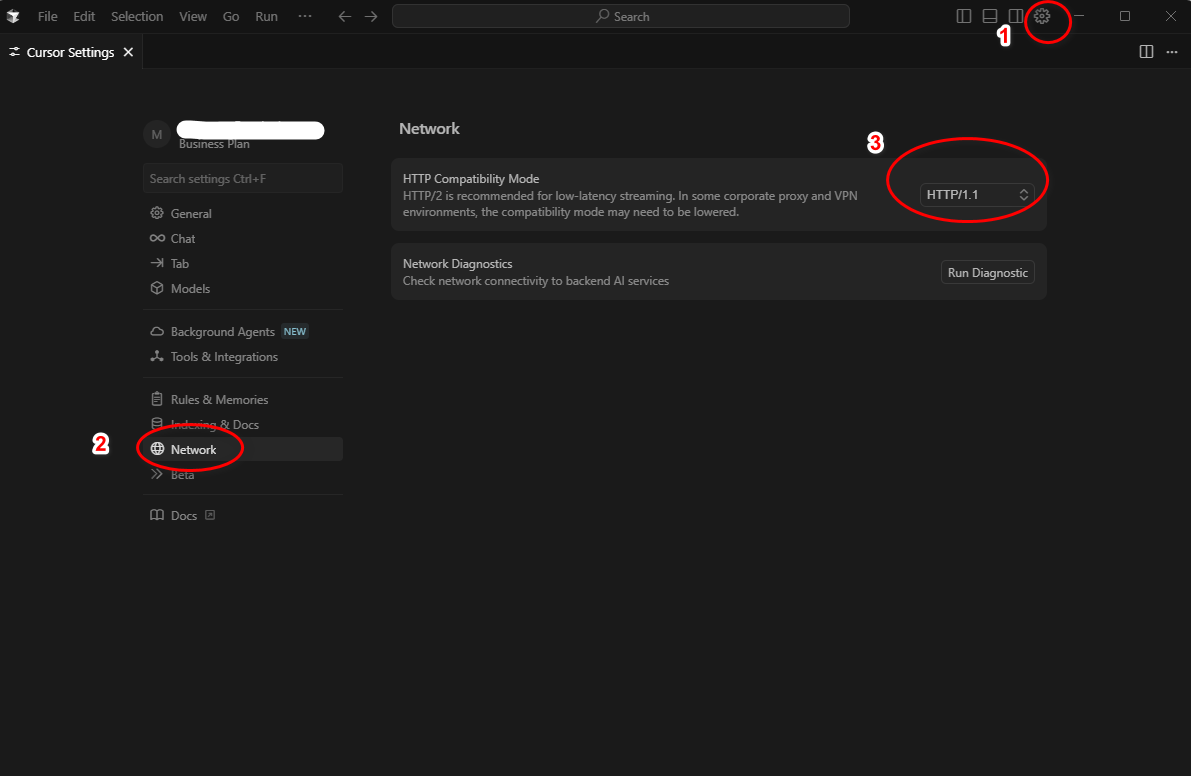Open the Docs link
The width and height of the screenshot is (1191, 776).
[x=184, y=516]
